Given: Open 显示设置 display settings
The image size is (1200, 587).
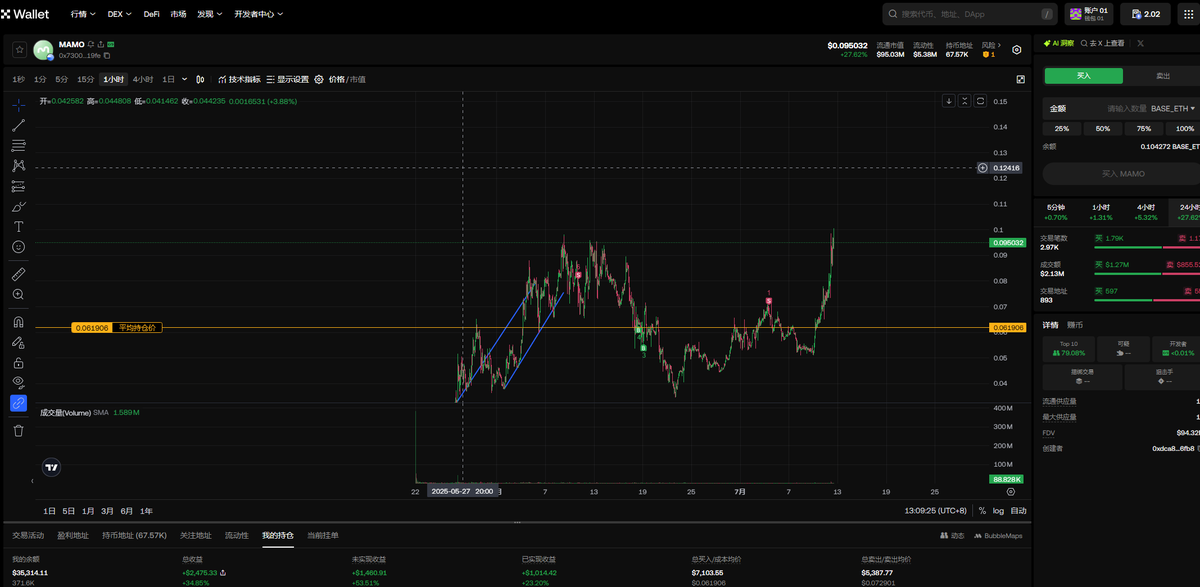Looking at the screenshot, I should tap(287, 79).
